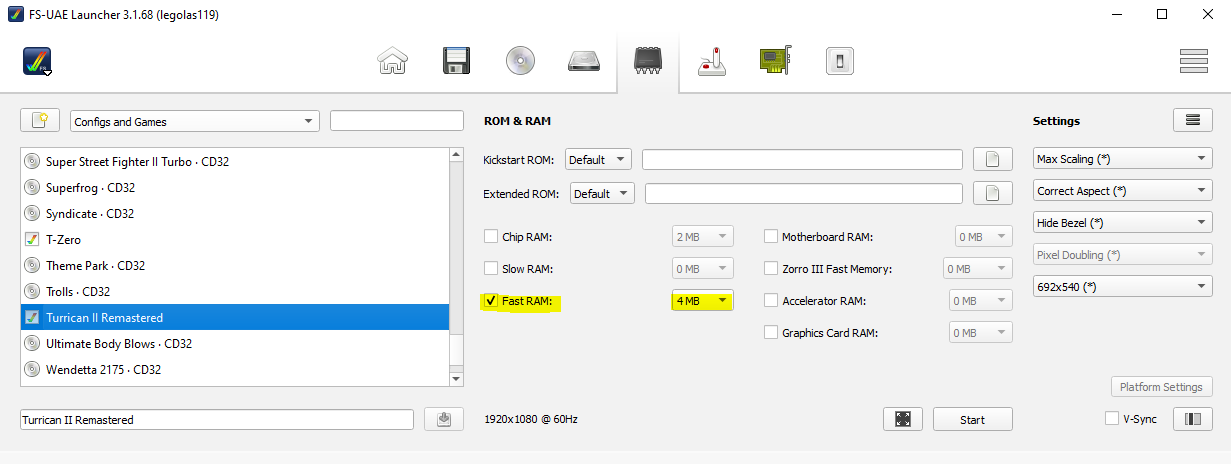The width and height of the screenshot is (1231, 464).
Task: Click the Kickstart ROM path field
Action: click(x=802, y=159)
